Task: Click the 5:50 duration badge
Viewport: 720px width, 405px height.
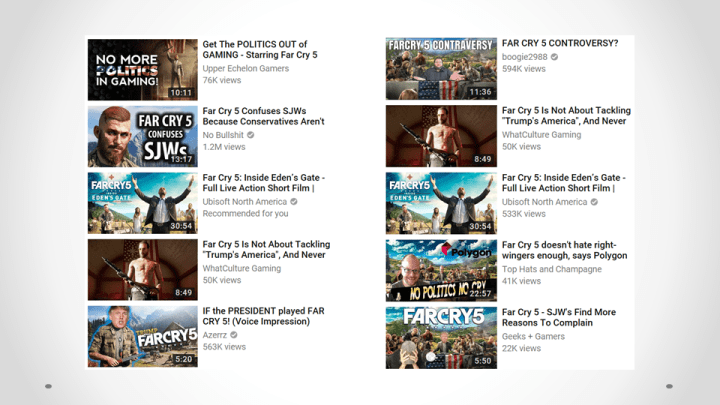Action: coord(483,361)
